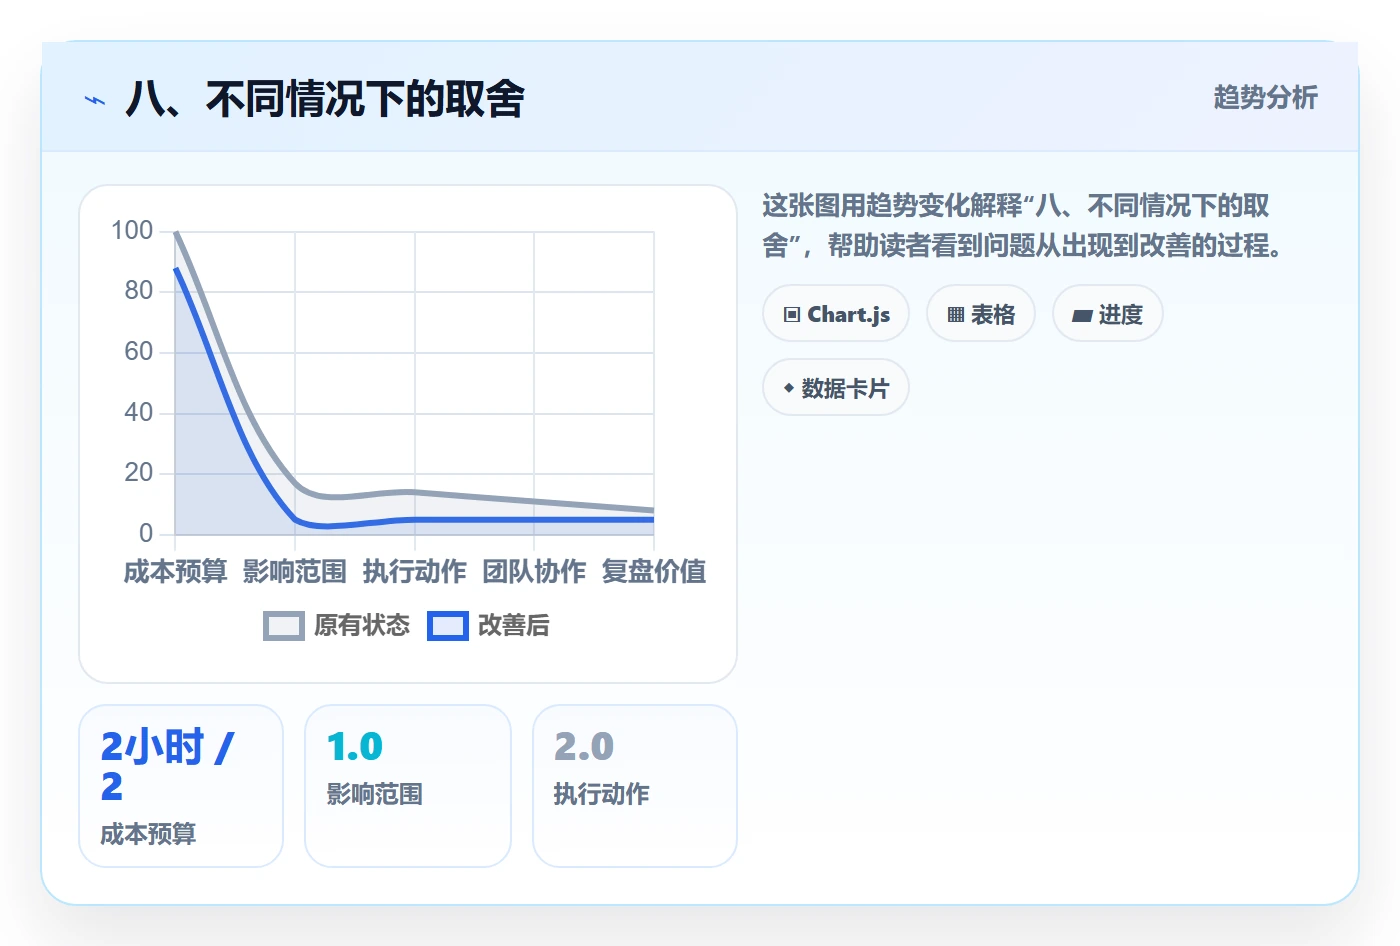Click the bar icon on 进度 tag

click(1082, 316)
